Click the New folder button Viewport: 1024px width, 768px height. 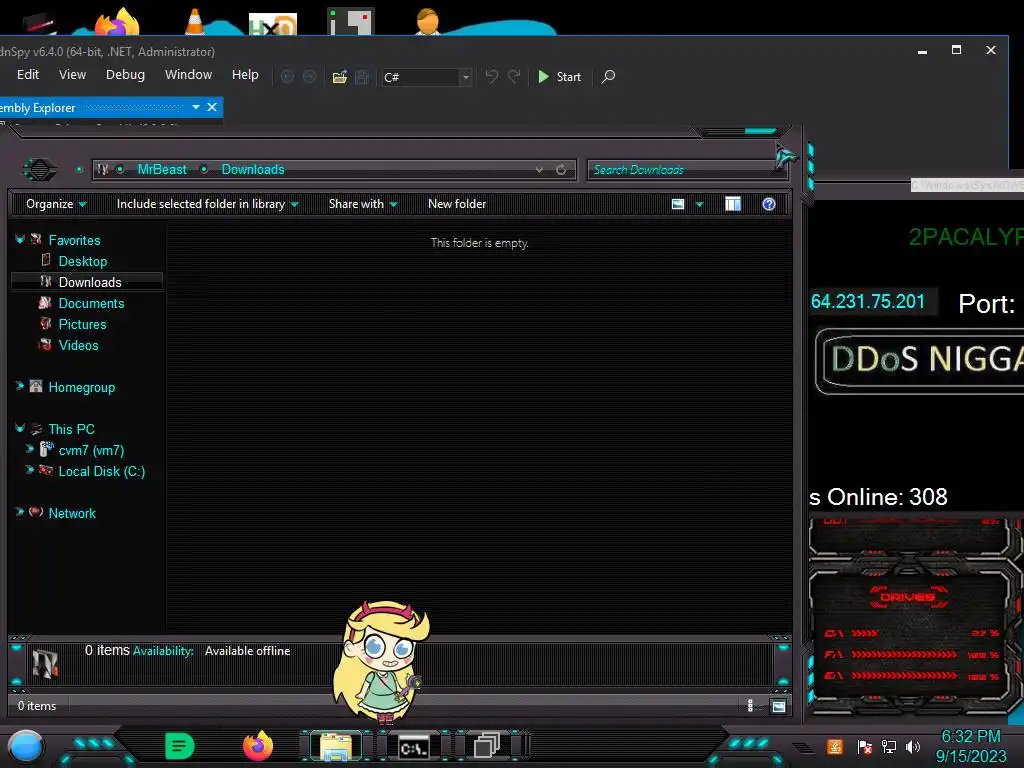(457, 204)
